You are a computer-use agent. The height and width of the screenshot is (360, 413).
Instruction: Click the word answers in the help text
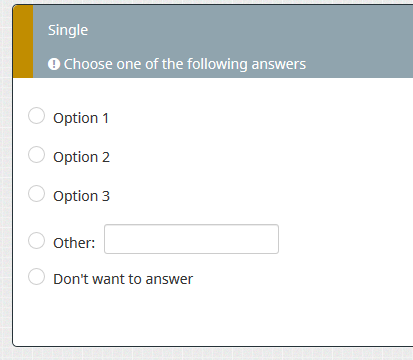279,64
